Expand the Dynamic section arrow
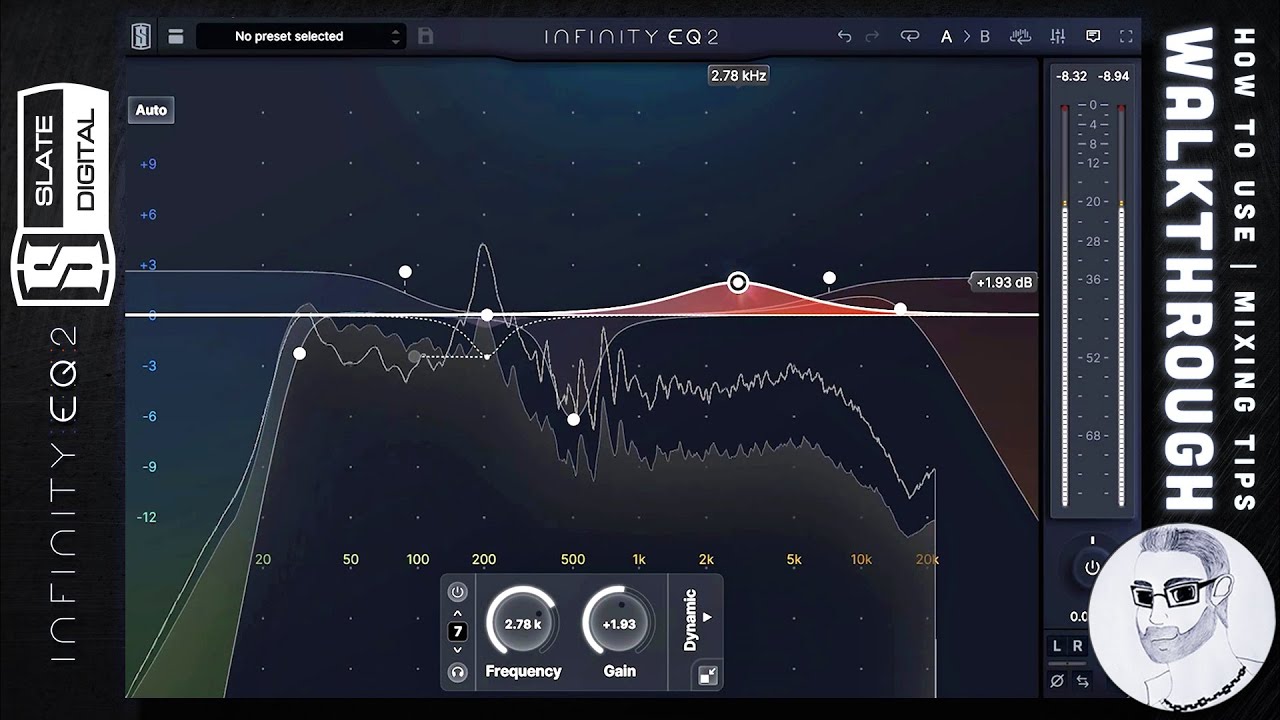Screen dimensions: 1280x720 click(x=708, y=617)
